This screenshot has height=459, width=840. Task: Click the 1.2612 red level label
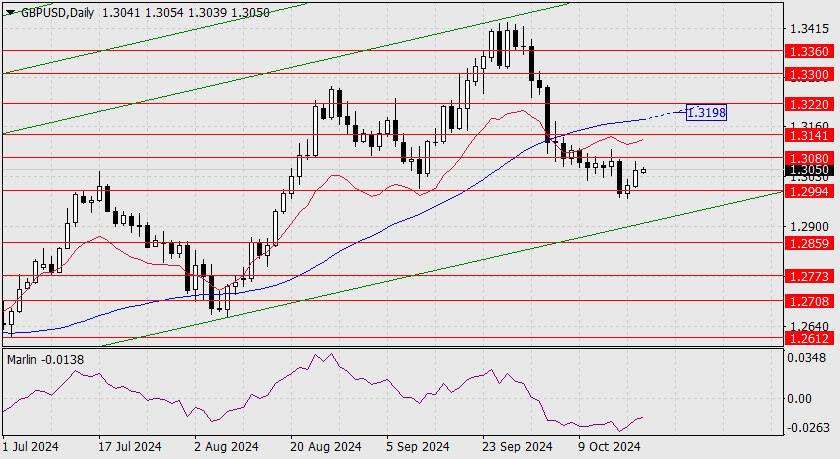[x=809, y=338]
